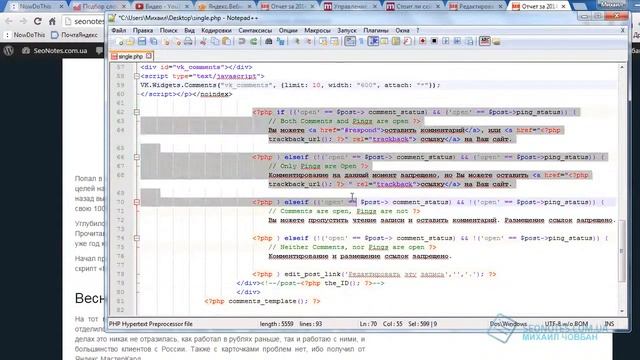Click the Chrome reload icon
Viewport: 640px width, 360px height.
[38, 21]
